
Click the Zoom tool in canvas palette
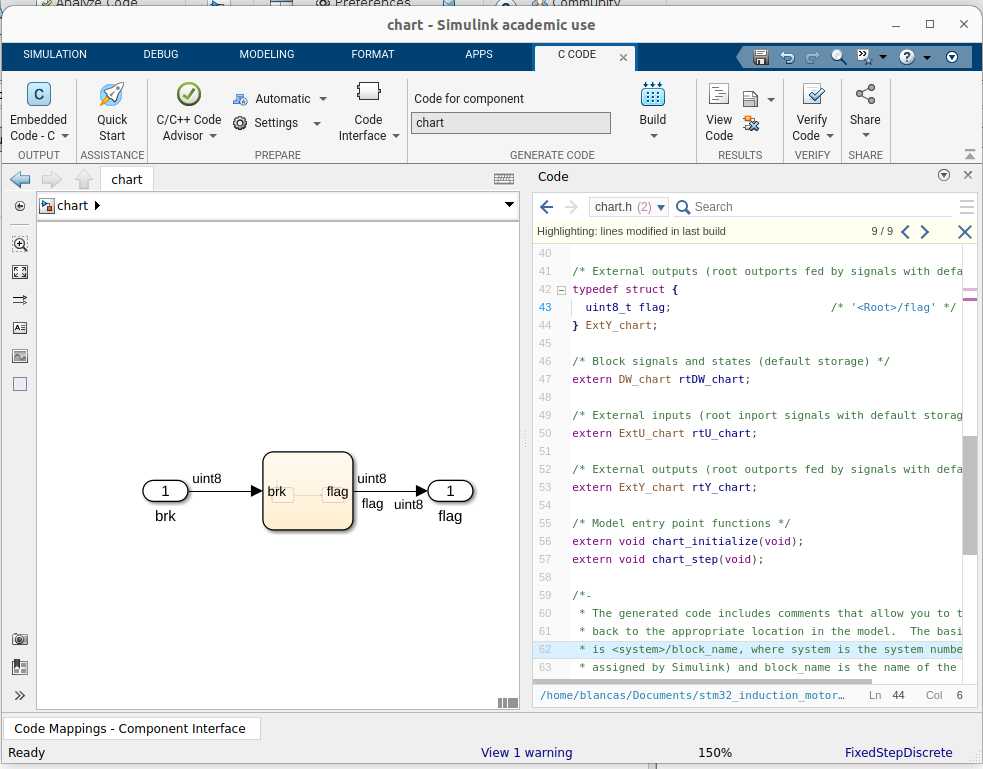20,244
